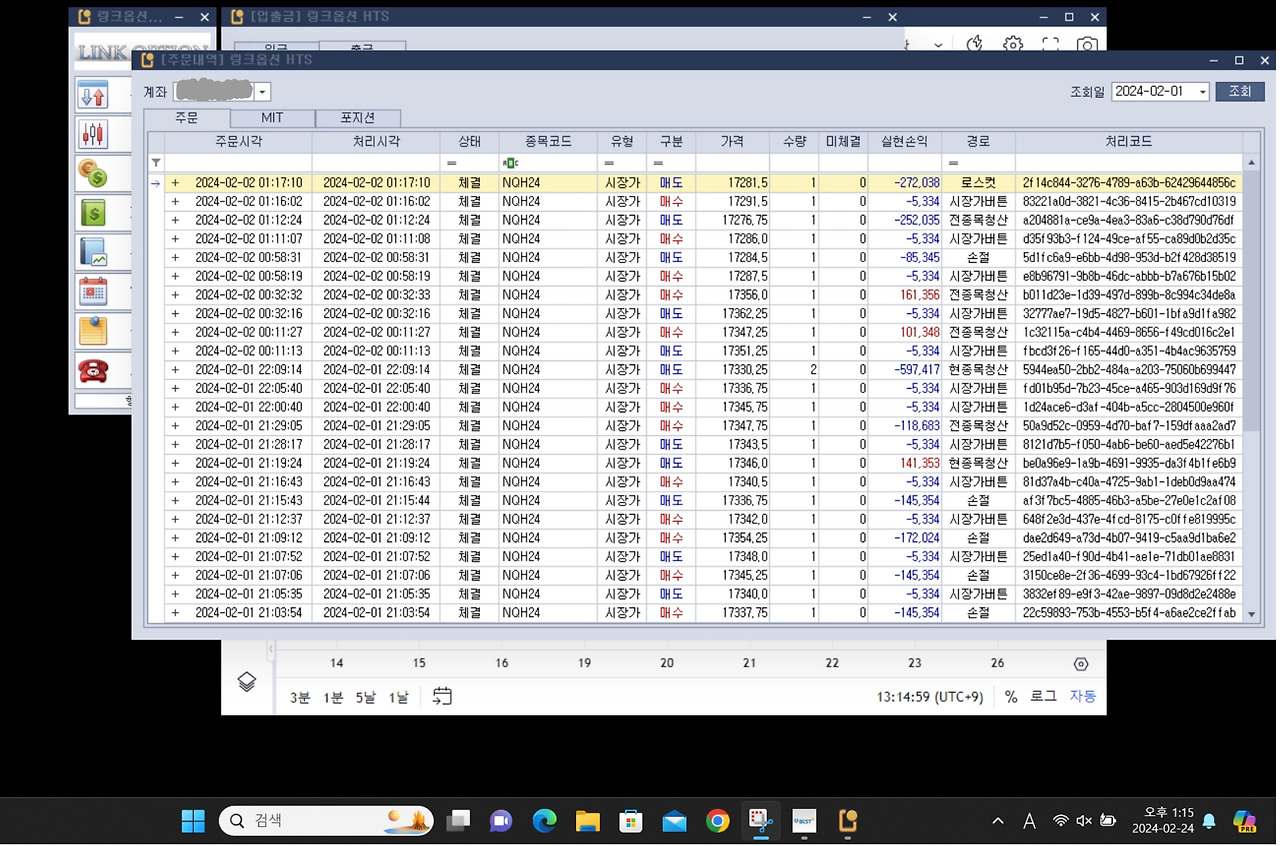Click the go-to-date calendar icon
Screen dimensions: 1280x846
pyautogui.click(x=442, y=697)
